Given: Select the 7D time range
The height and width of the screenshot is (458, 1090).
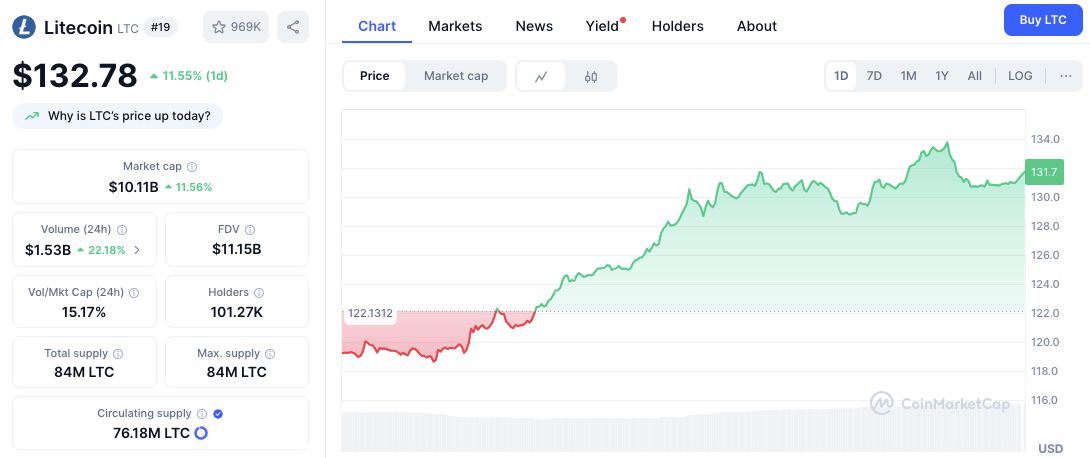Looking at the screenshot, I should (875, 76).
